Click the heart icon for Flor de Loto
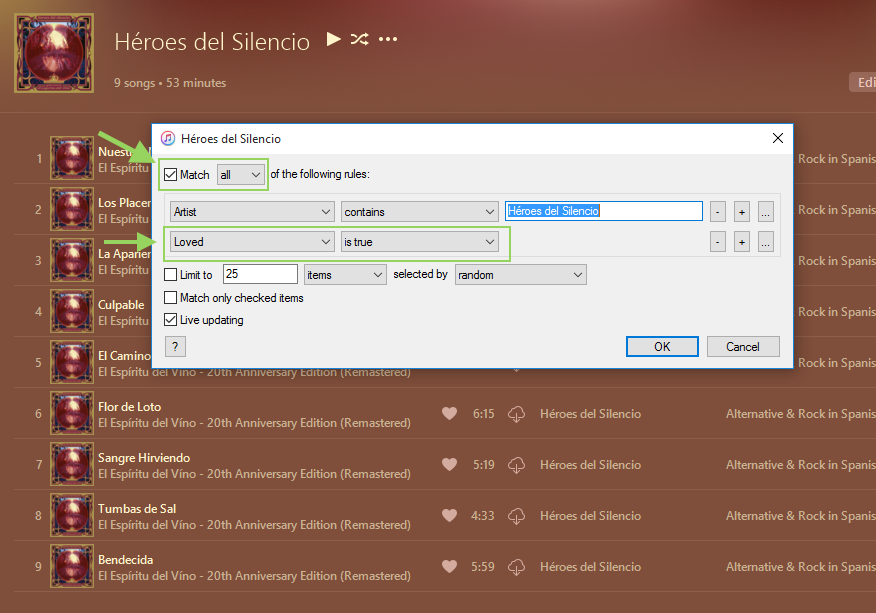The width and height of the screenshot is (876, 613). click(x=449, y=413)
